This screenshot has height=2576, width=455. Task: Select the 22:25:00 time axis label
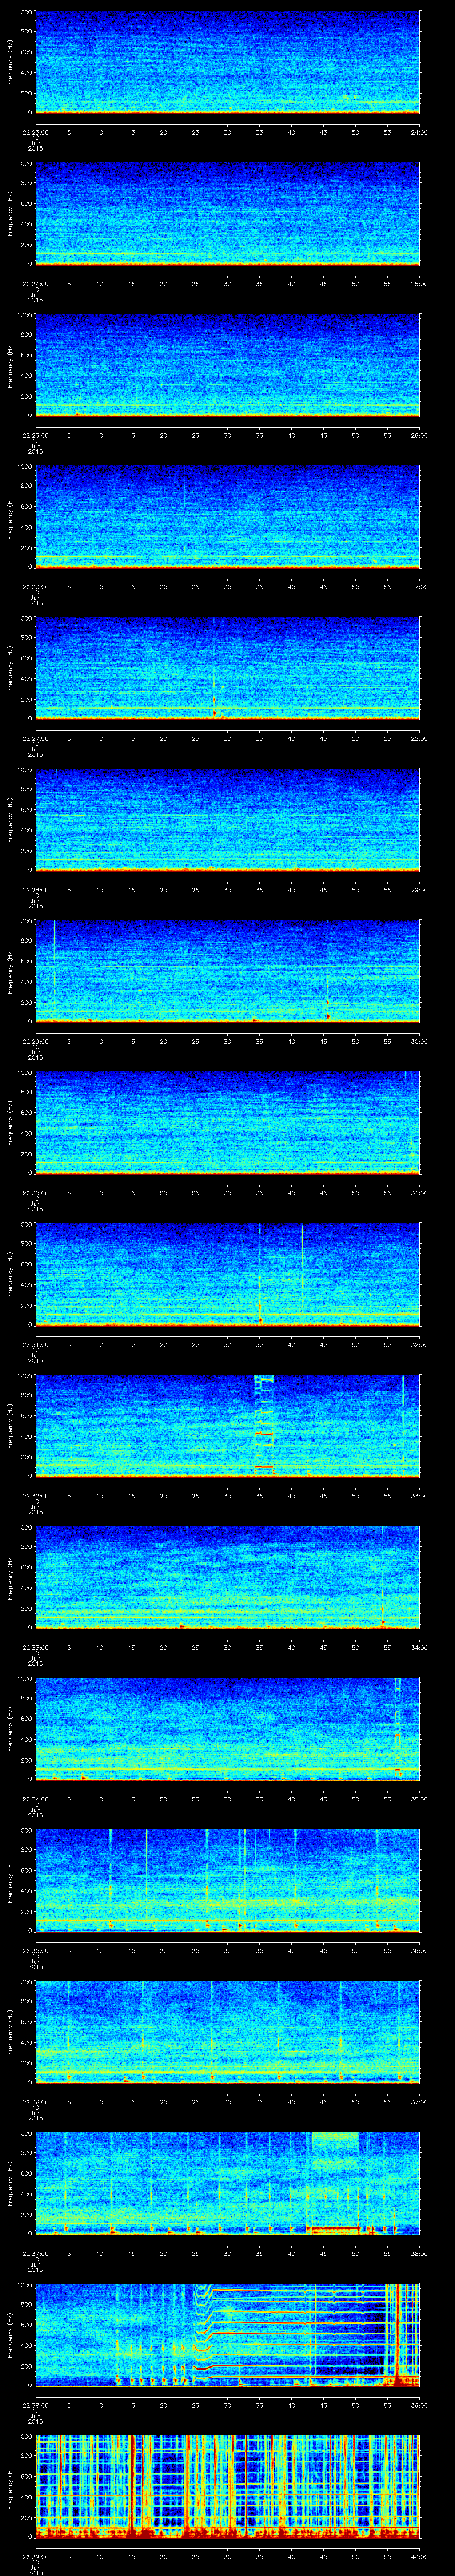(x=35, y=436)
